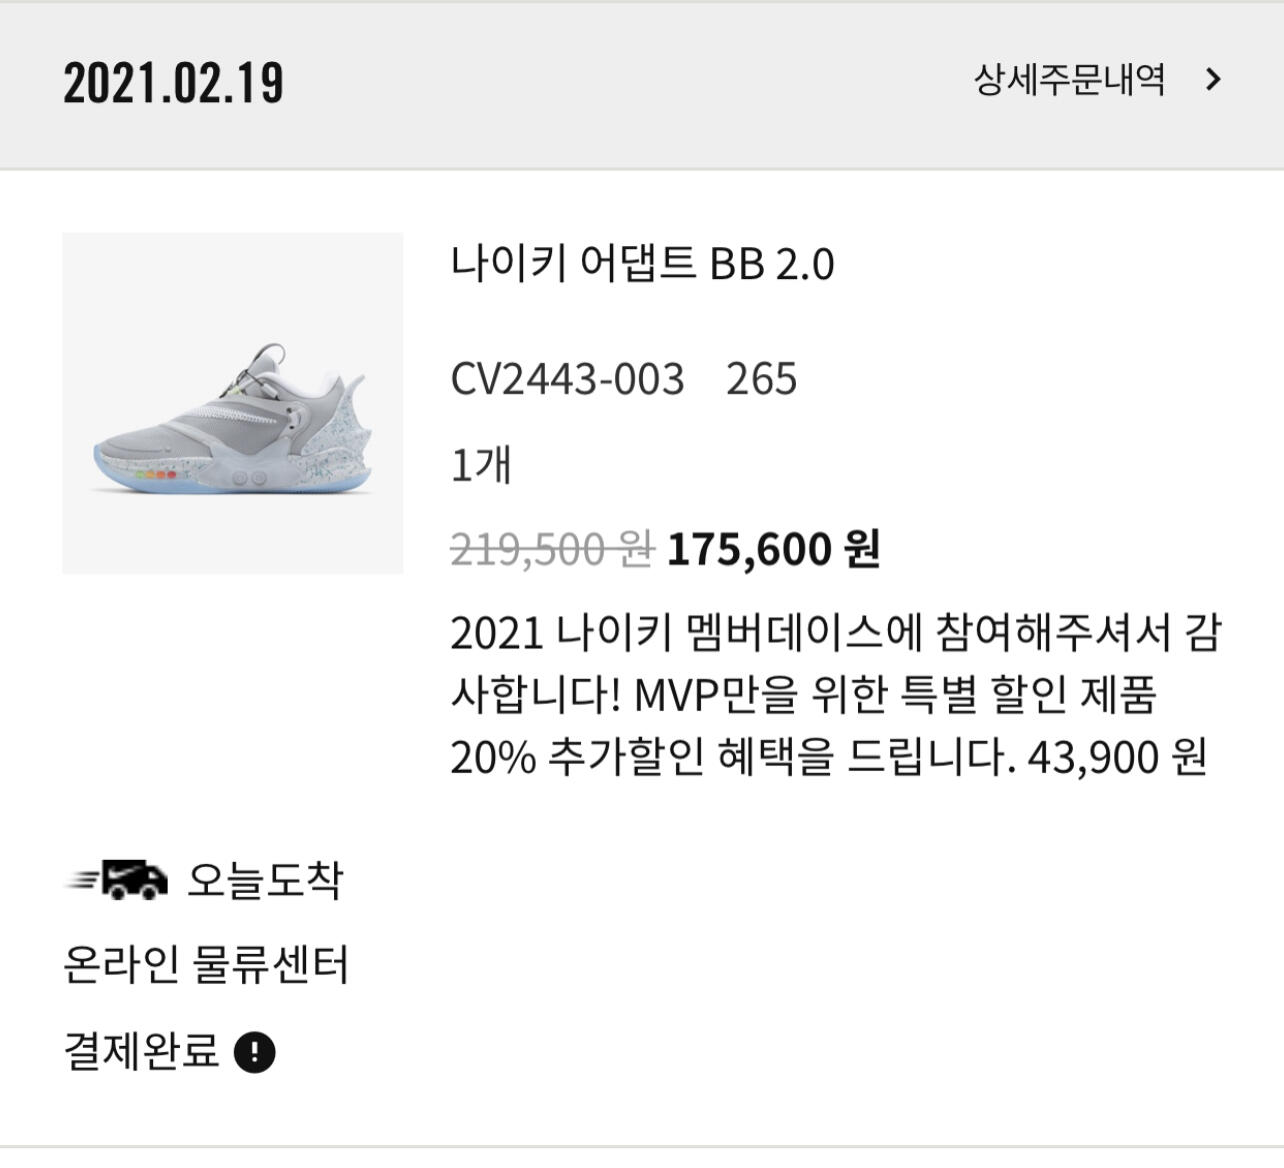Tap the 오늘도착 delivery label

pyautogui.click(x=264, y=880)
